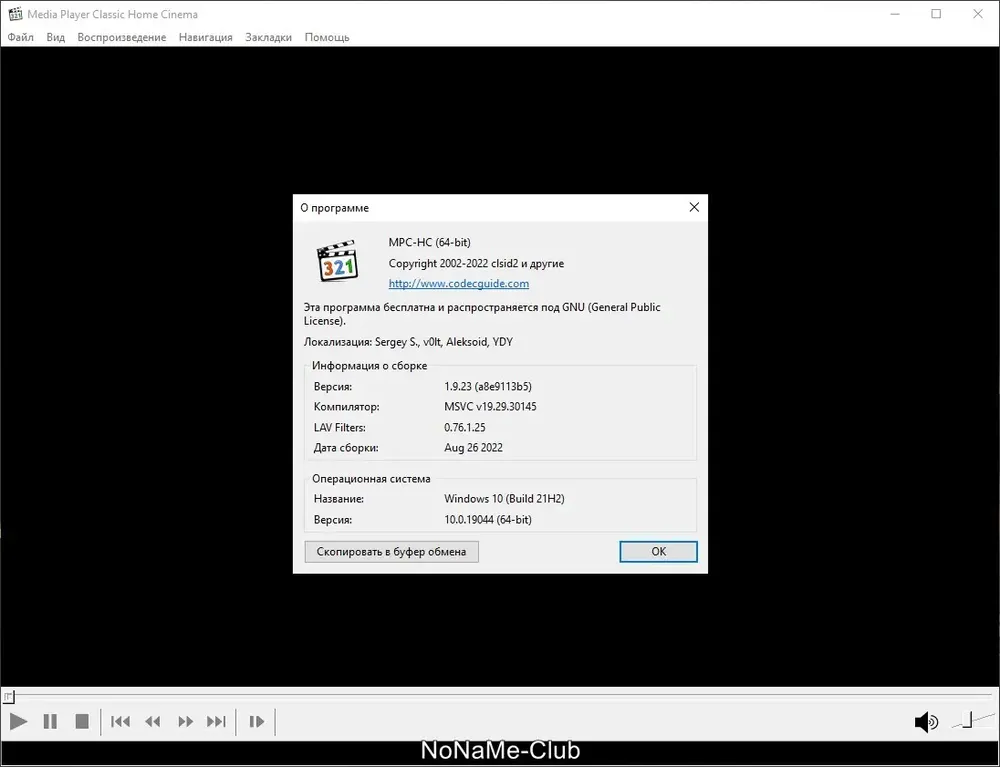Minimize the Media Player Classic window

click(895, 13)
